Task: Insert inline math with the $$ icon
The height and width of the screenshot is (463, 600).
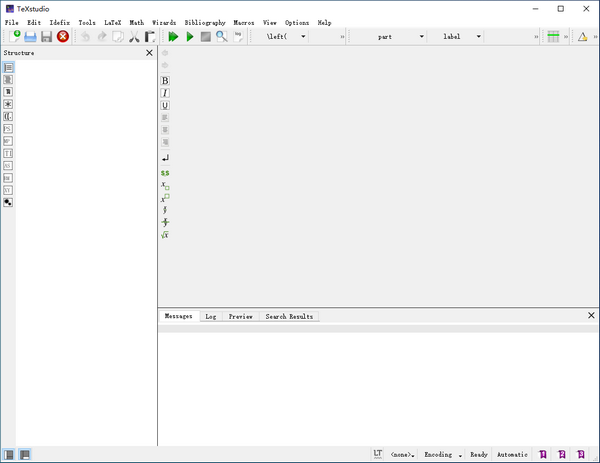Action: (165, 173)
